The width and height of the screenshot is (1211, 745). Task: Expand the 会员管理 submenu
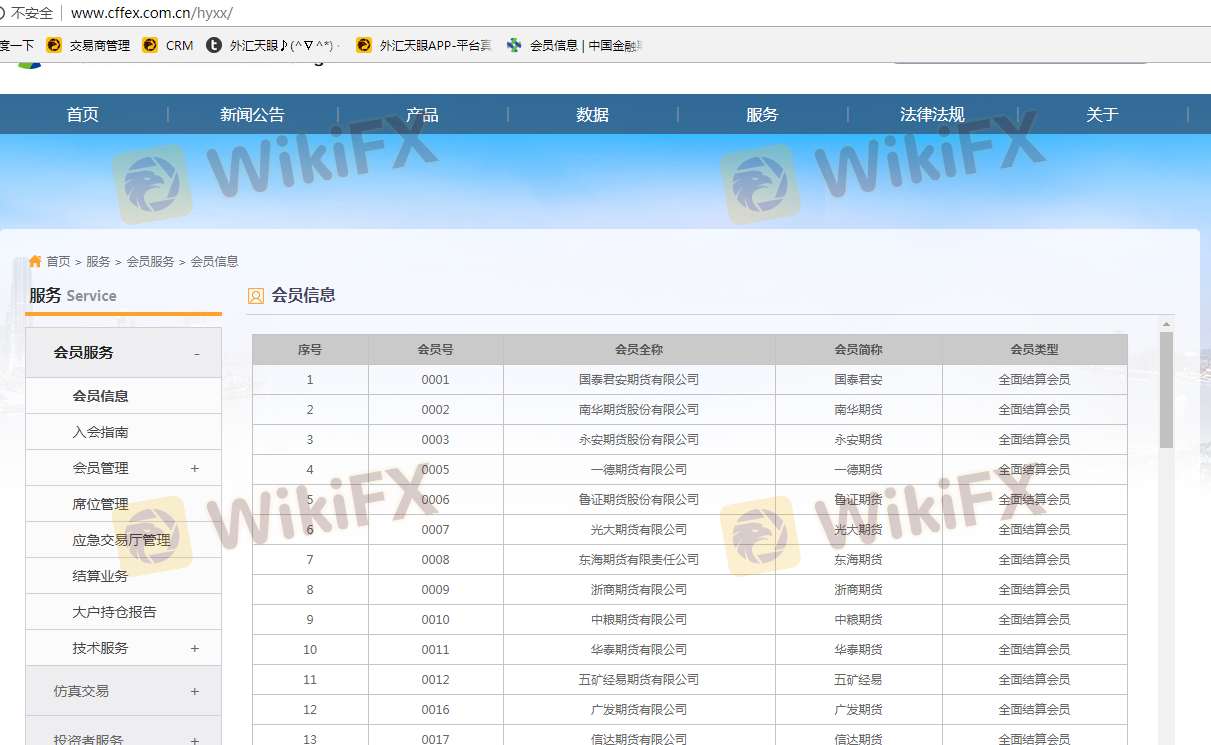194,468
